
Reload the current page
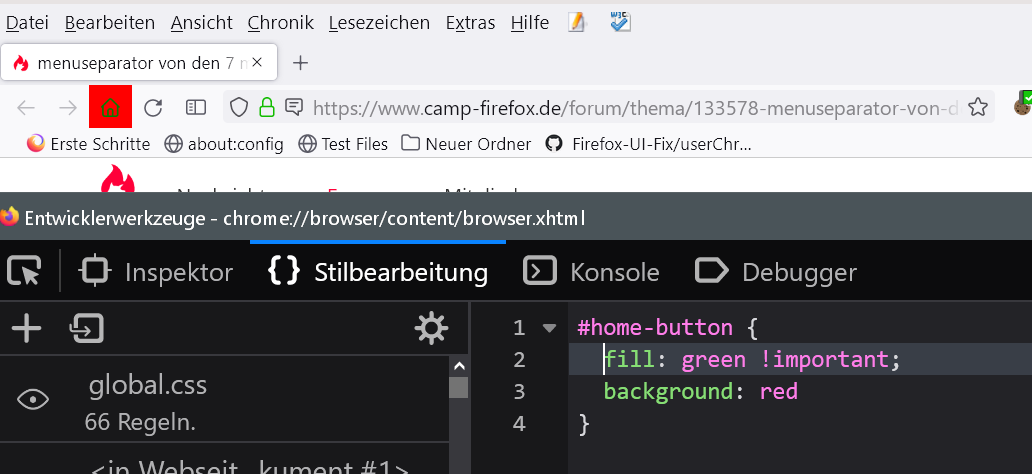(153, 107)
